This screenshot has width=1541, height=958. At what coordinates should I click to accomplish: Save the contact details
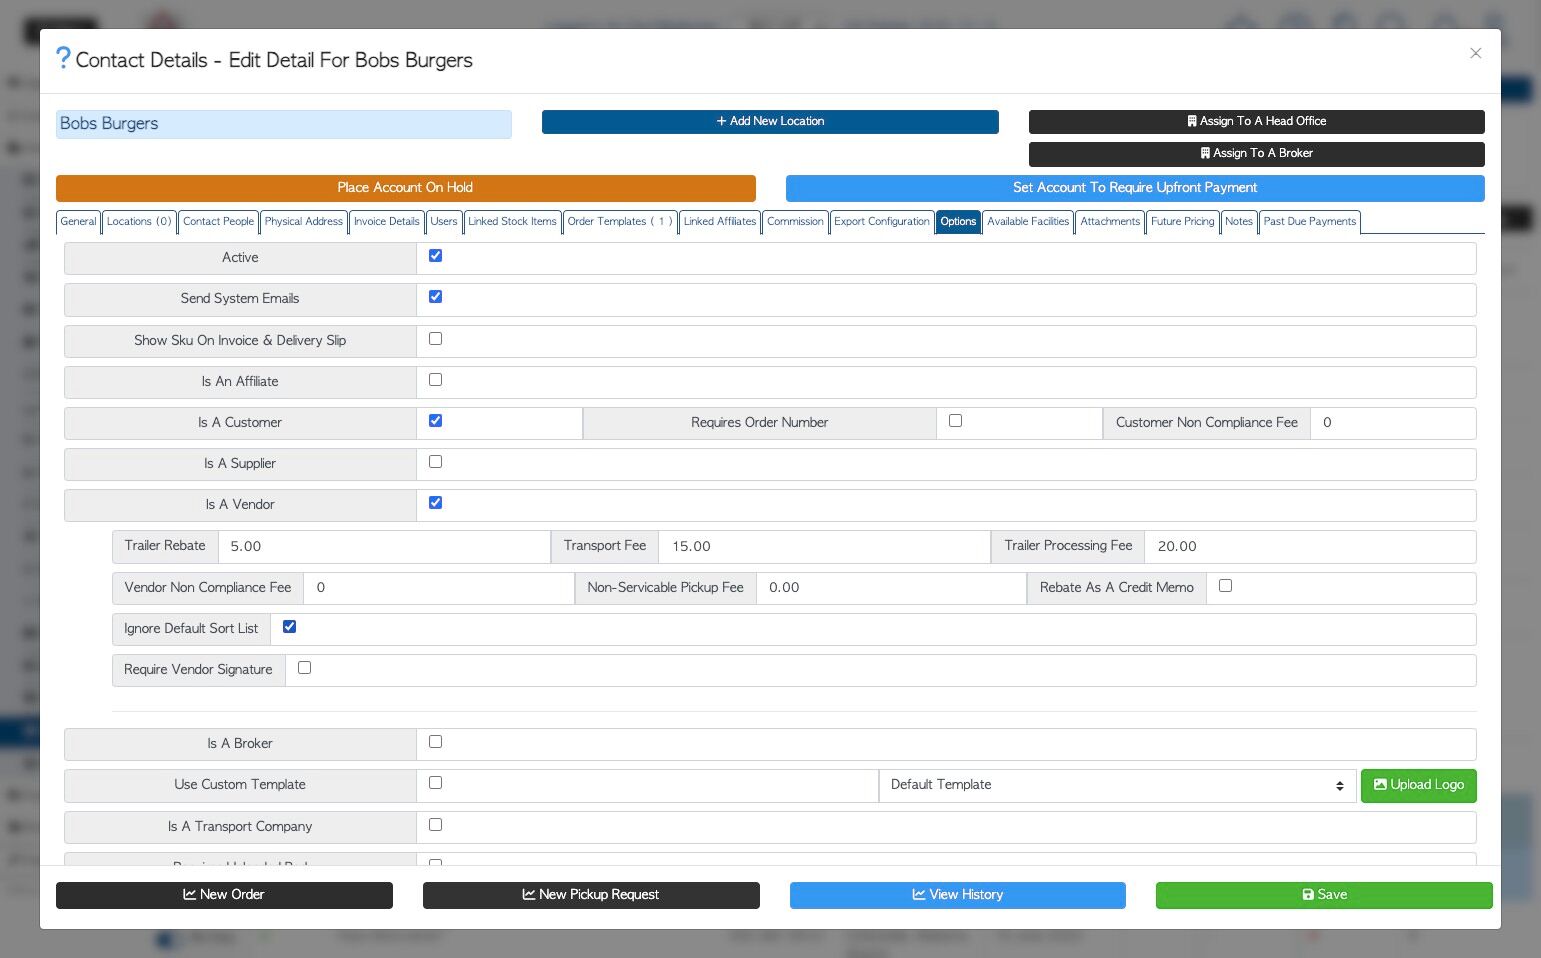click(x=1324, y=895)
